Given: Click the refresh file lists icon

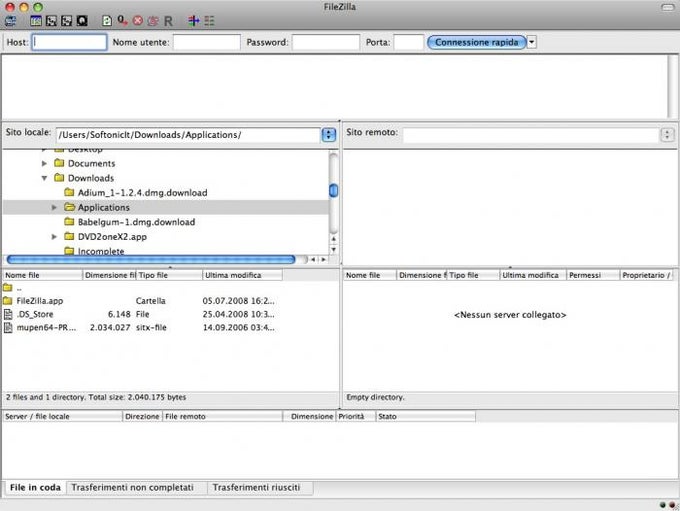Looking at the screenshot, I should coord(107,21).
